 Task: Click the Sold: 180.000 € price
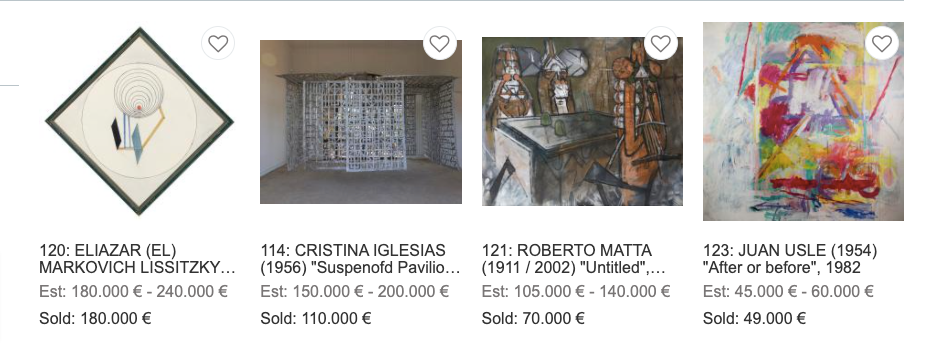point(95,319)
